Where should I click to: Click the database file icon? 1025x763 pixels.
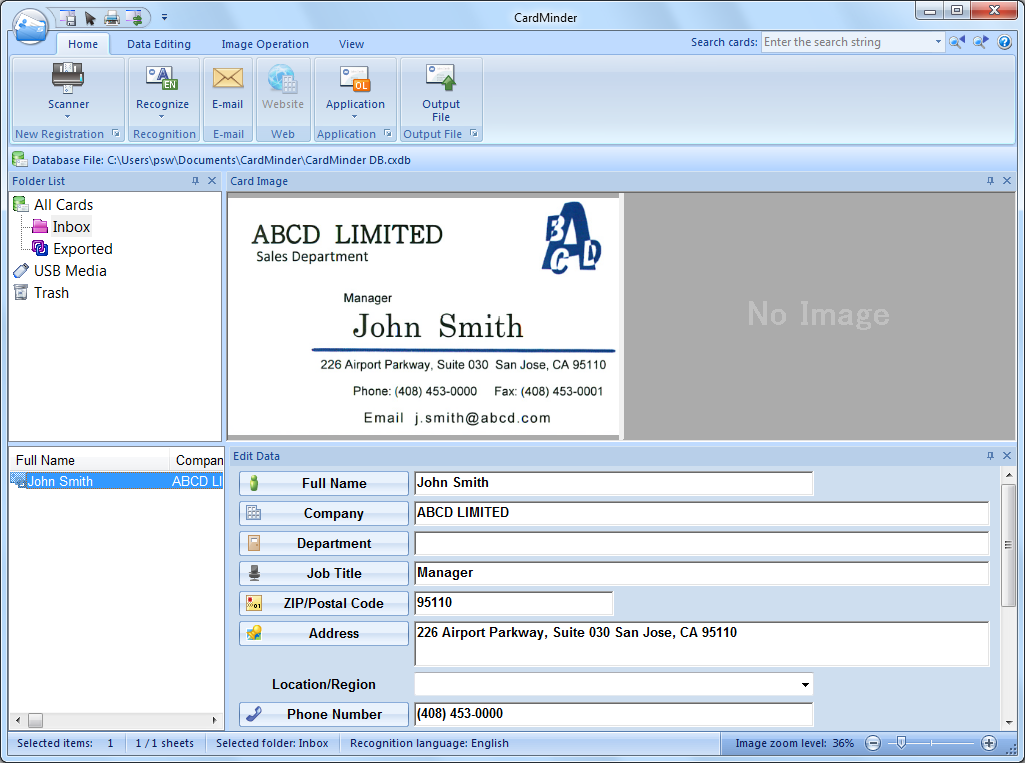20,160
